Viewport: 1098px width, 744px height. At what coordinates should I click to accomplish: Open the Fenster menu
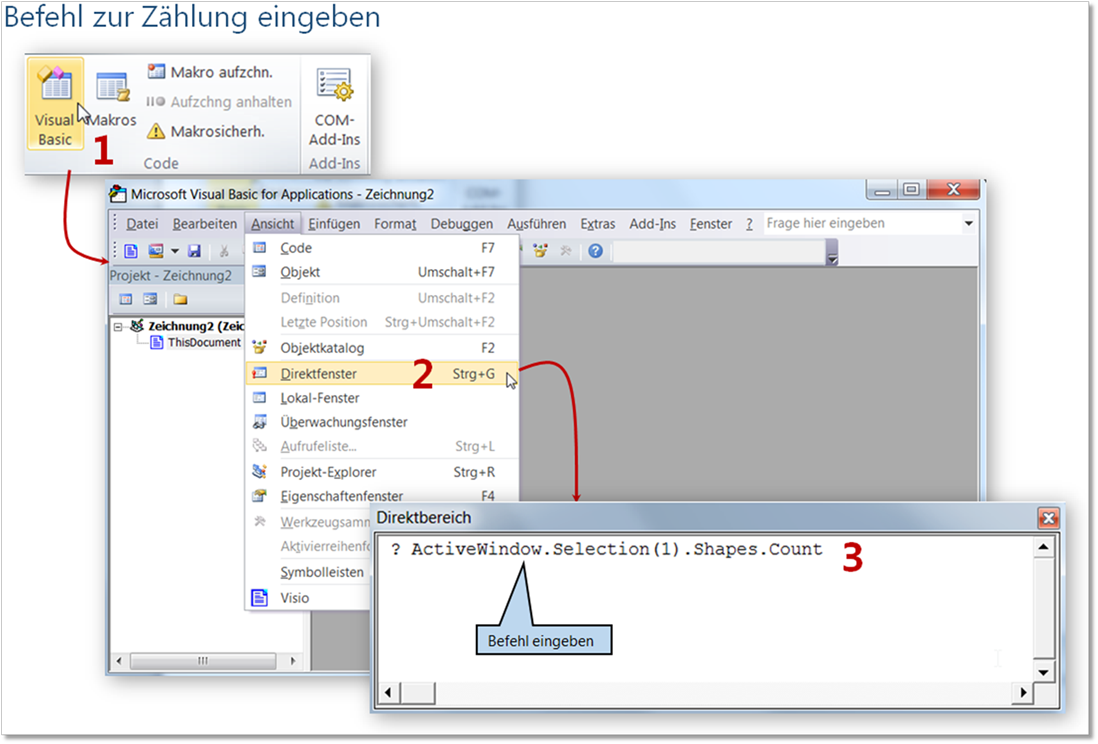(x=710, y=223)
